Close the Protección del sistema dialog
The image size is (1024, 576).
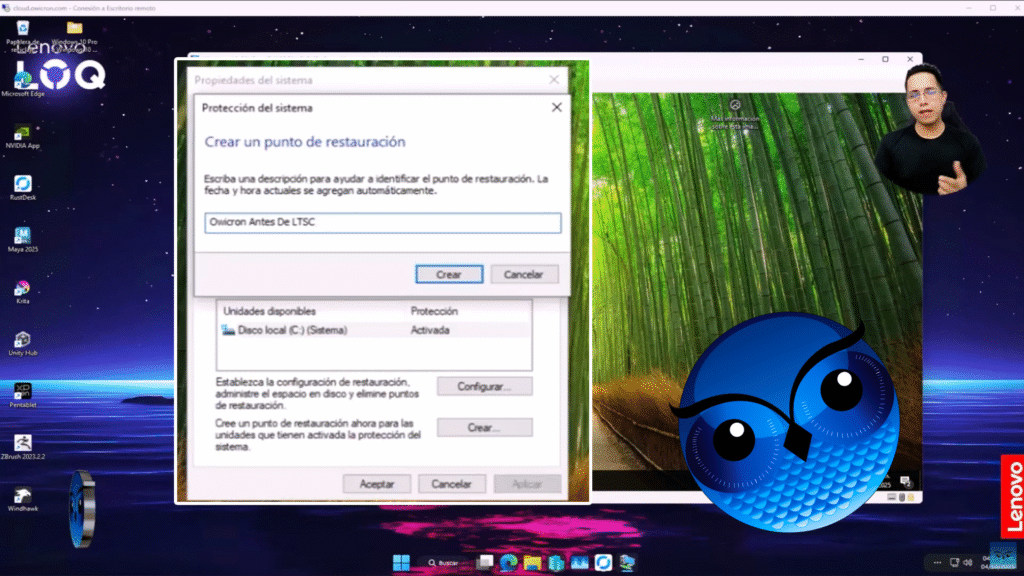click(x=556, y=107)
